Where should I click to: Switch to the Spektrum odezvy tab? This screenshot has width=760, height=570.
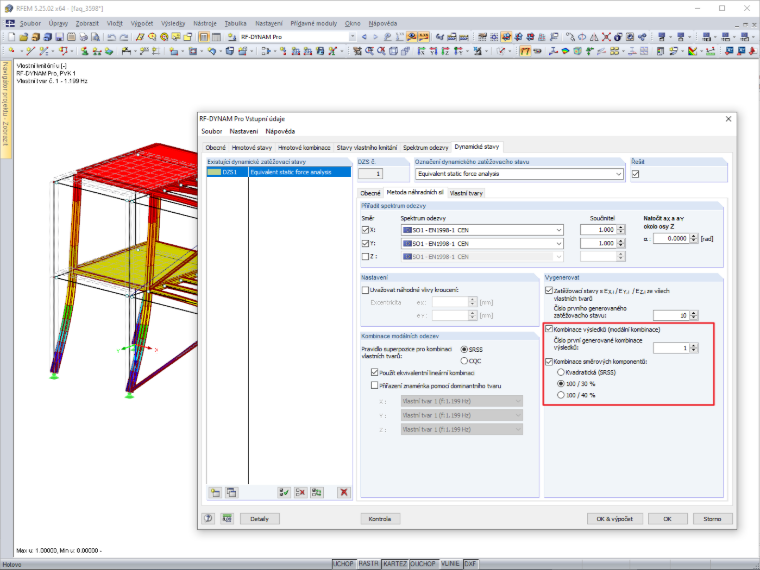tap(426, 147)
